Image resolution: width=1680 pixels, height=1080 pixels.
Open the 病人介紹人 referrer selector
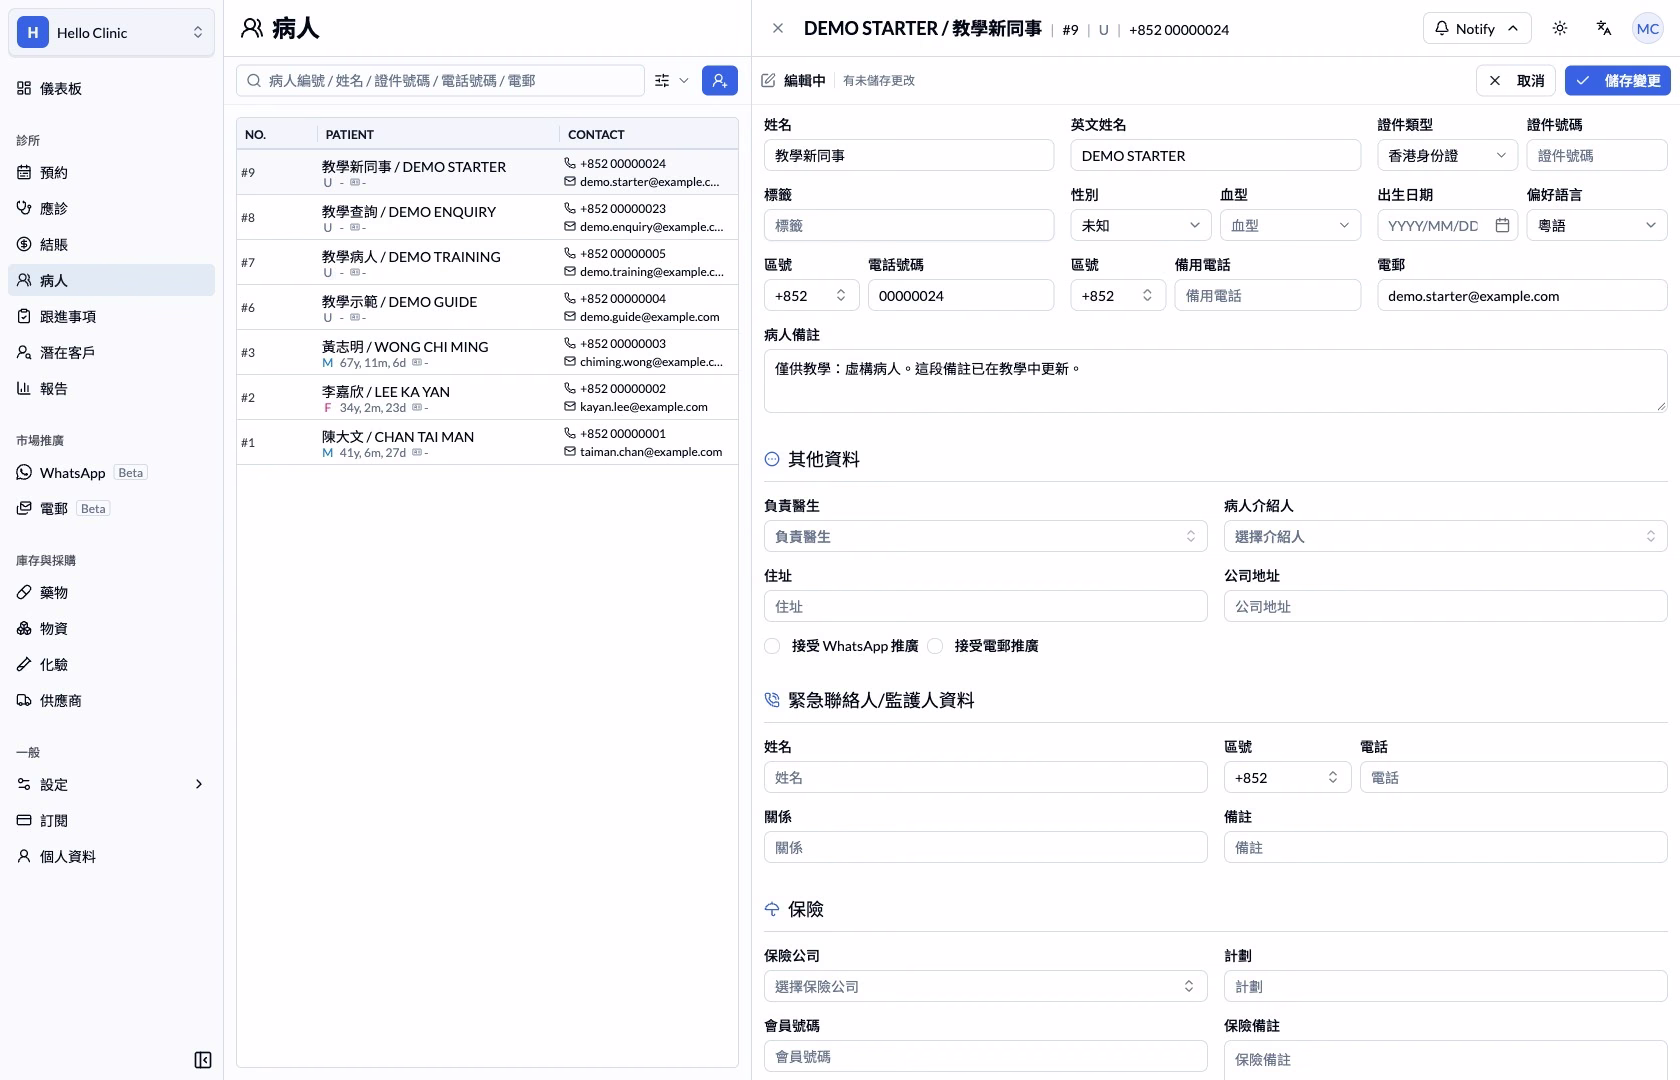pyautogui.click(x=1446, y=537)
